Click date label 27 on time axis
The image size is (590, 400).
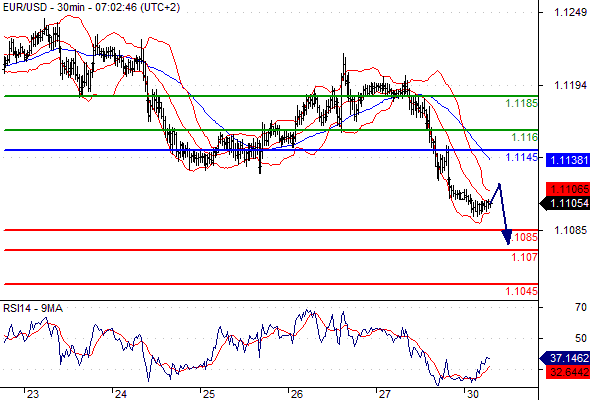click(385, 394)
